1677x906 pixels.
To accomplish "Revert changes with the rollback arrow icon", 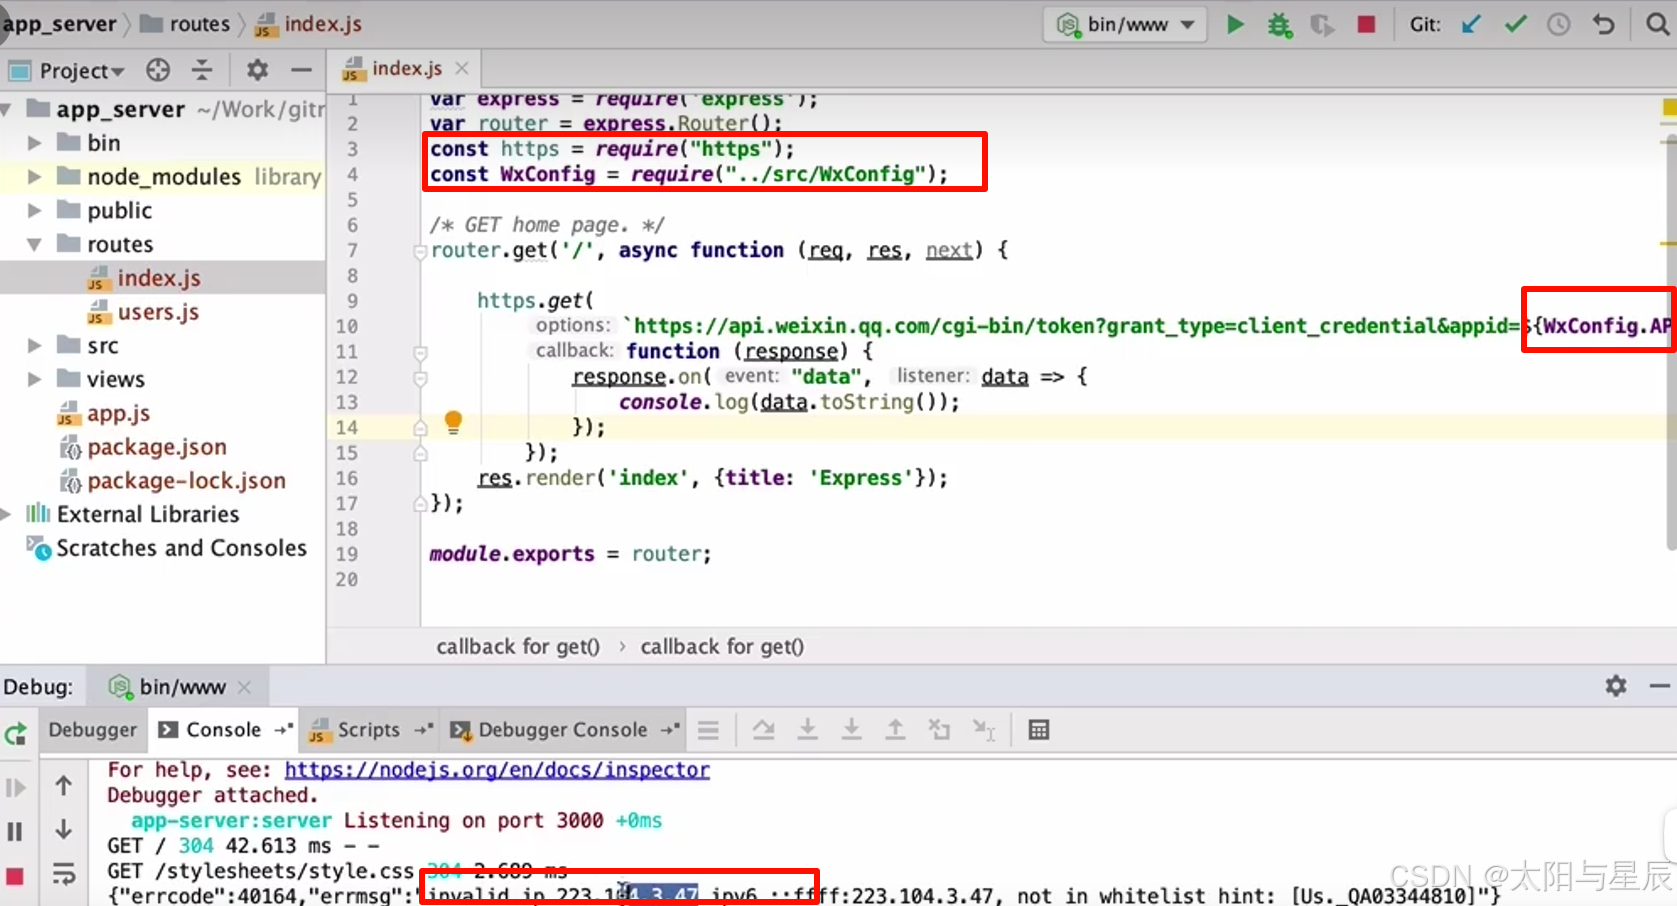I will click(x=1603, y=24).
